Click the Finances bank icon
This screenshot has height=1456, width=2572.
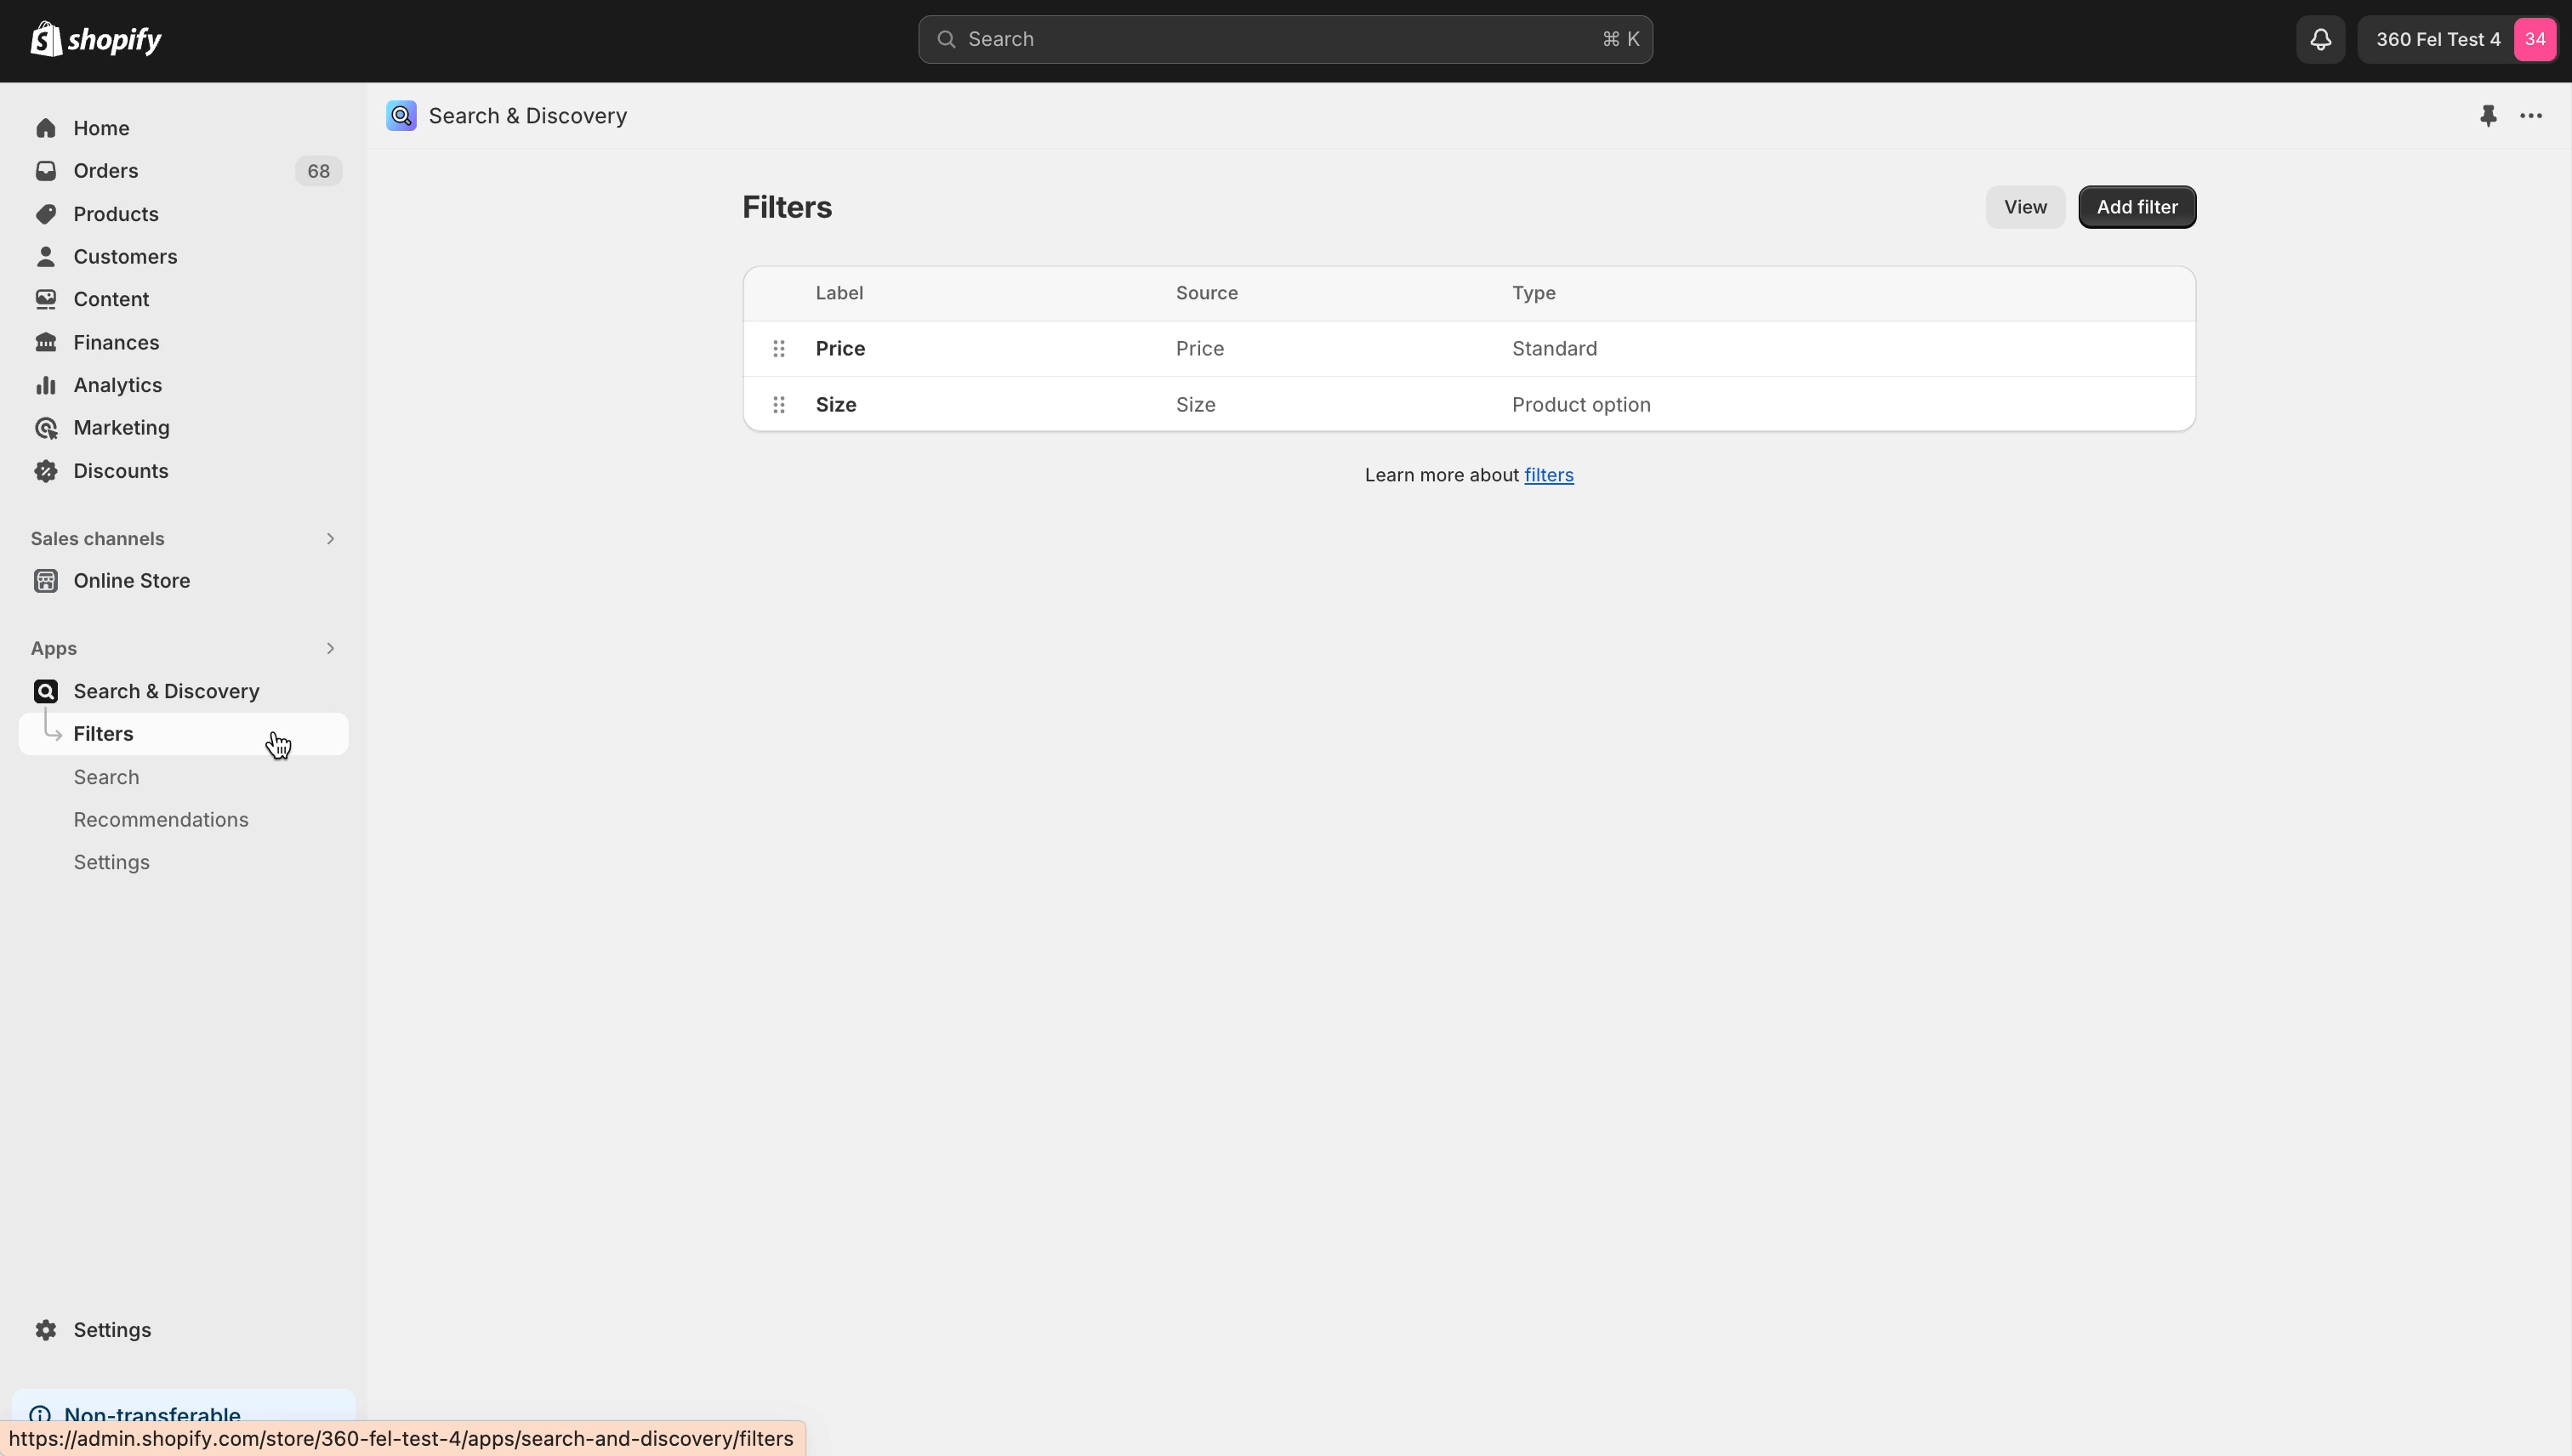coord(46,342)
